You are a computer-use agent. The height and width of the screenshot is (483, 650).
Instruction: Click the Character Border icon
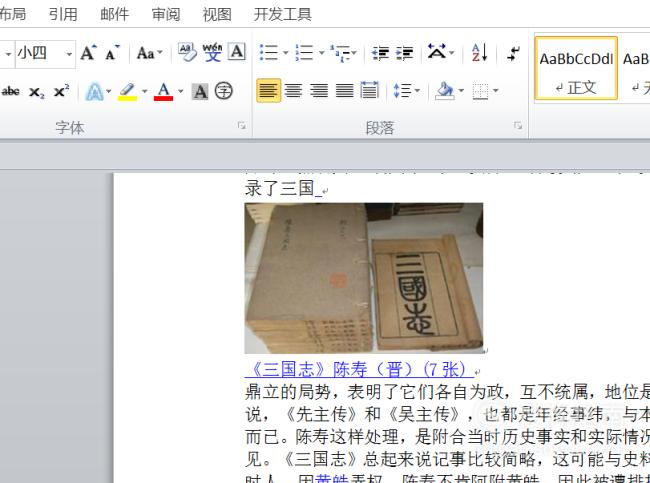pyautogui.click(x=237, y=53)
